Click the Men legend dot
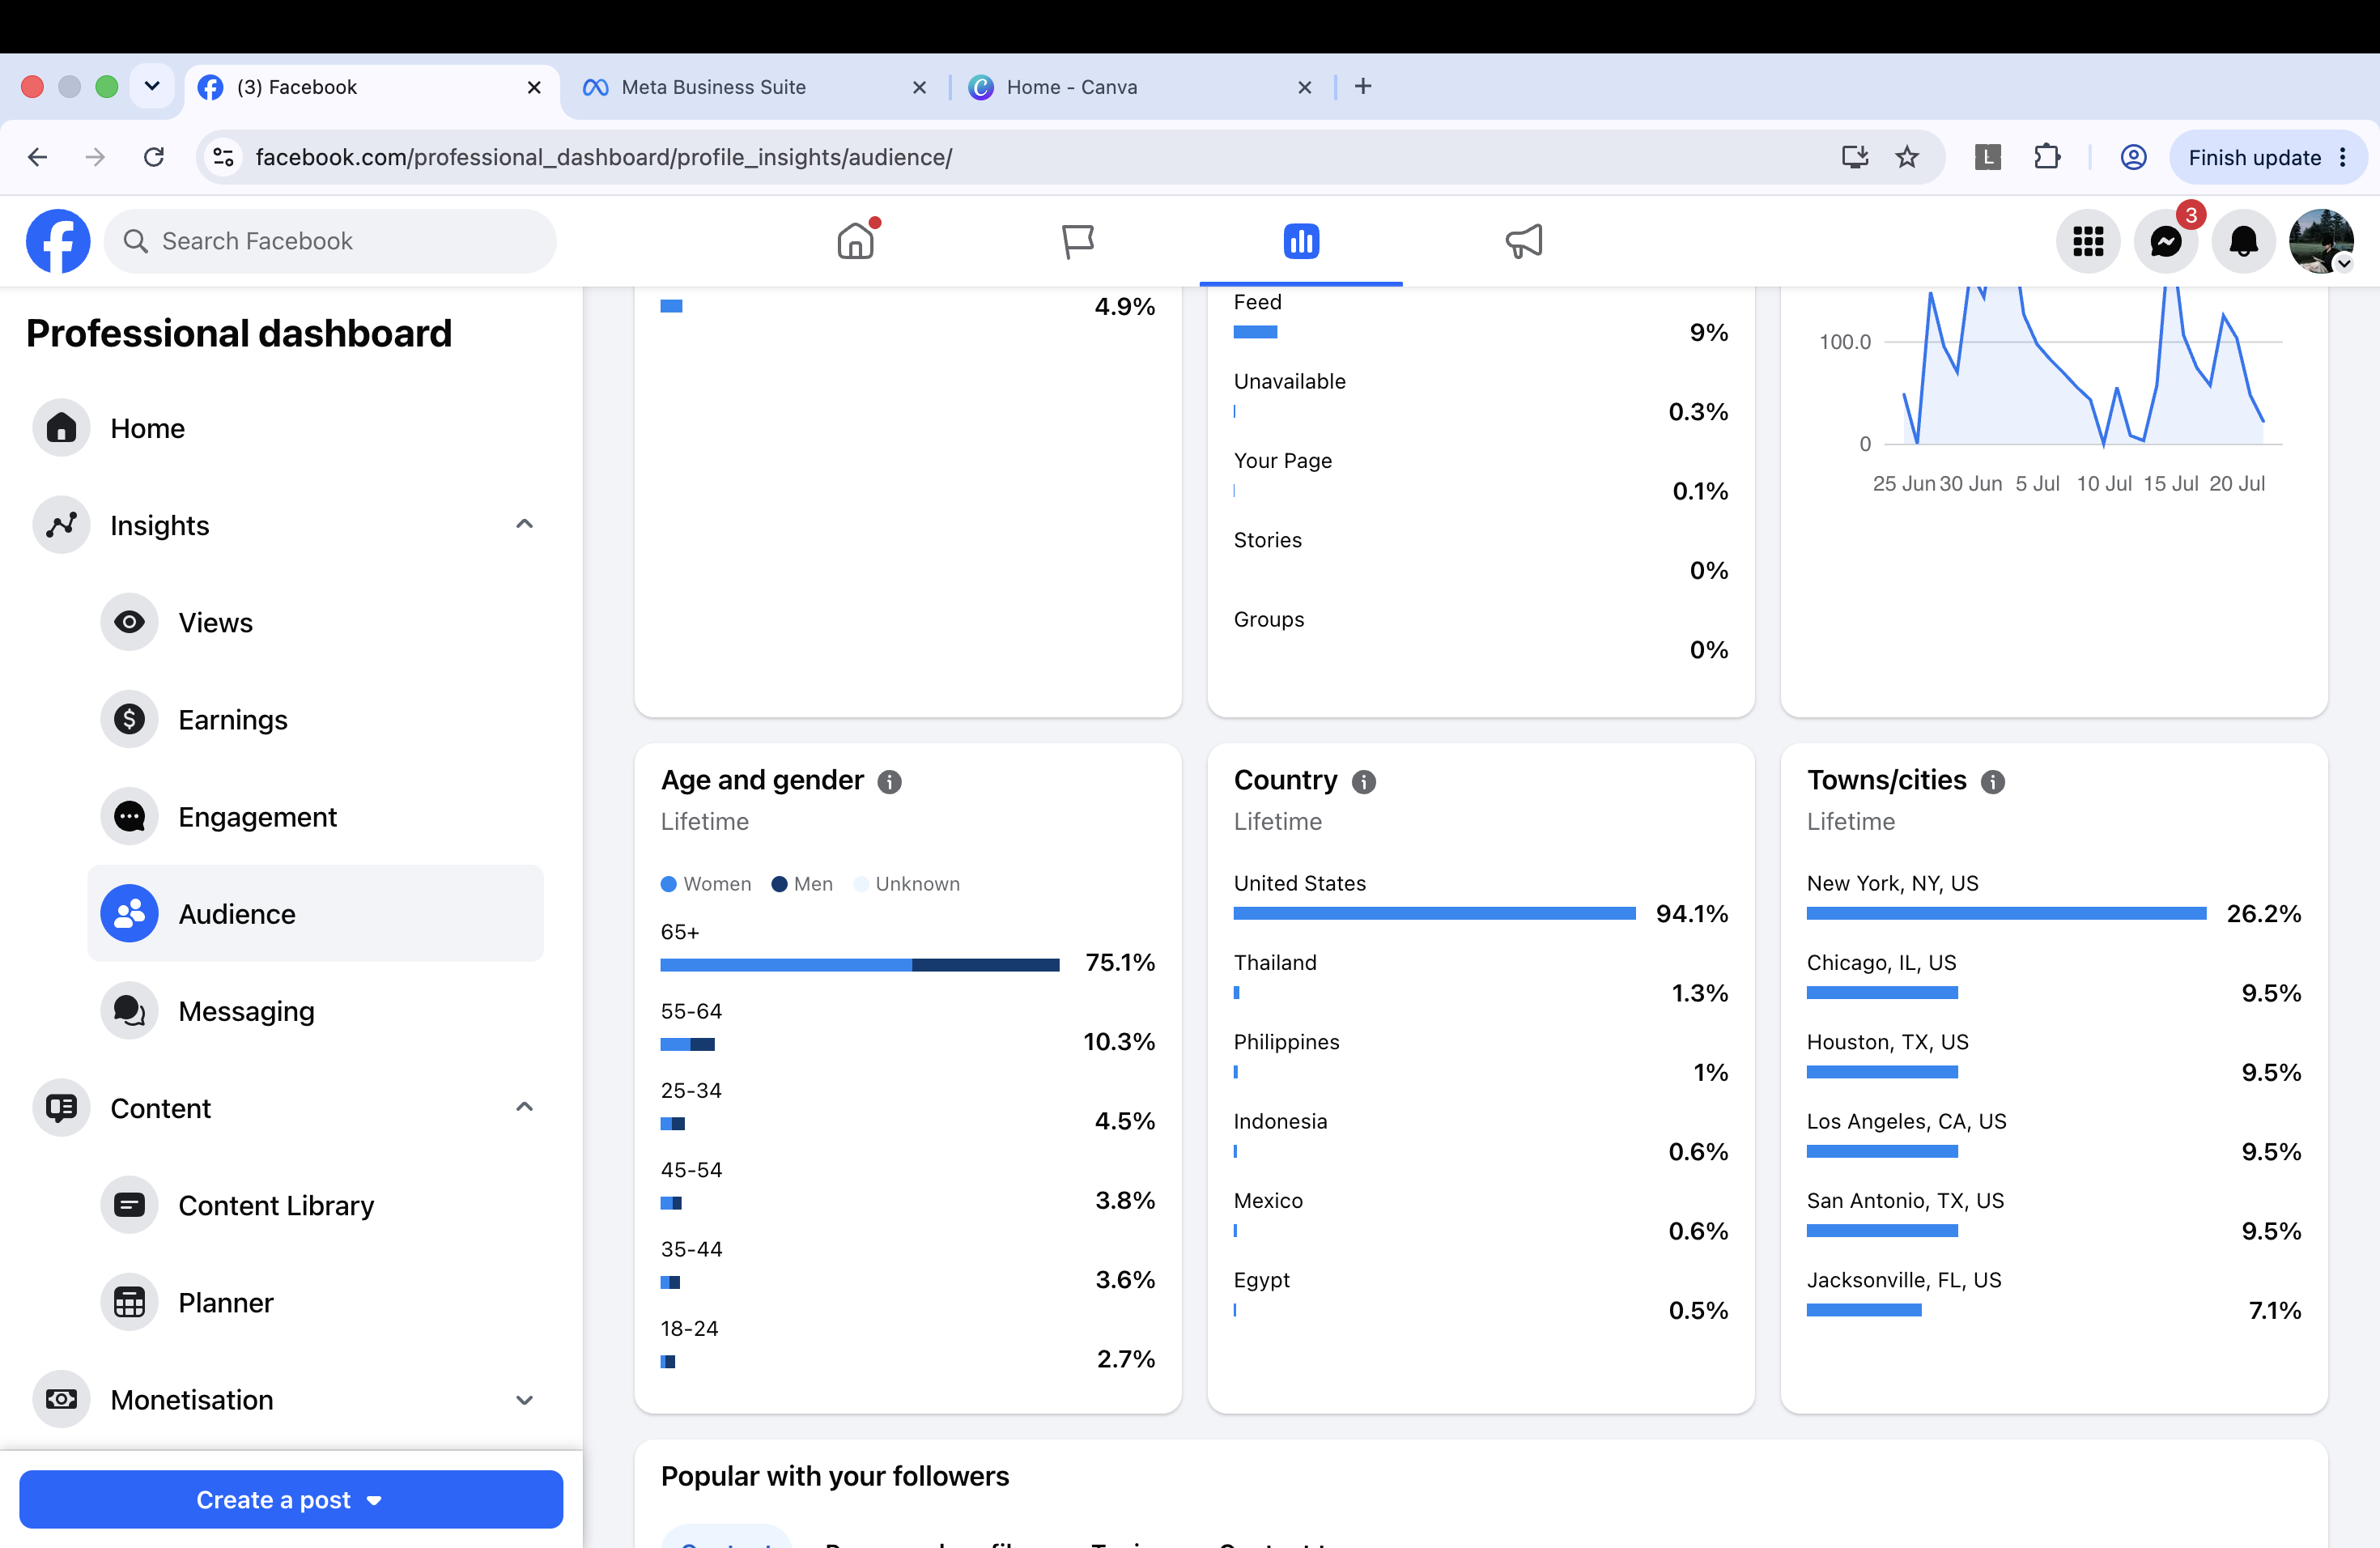The height and width of the screenshot is (1548, 2380). click(780, 884)
